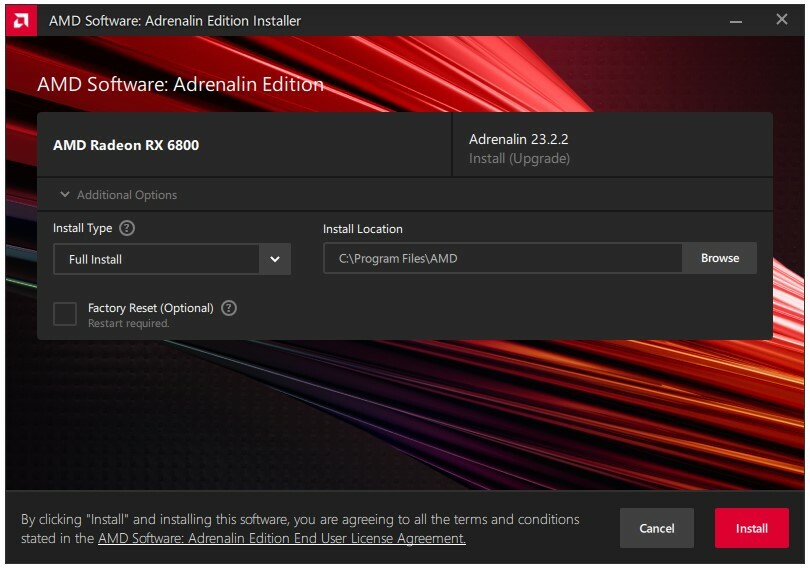
Task: Click the Install Type dropdown arrow
Action: point(275,259)
